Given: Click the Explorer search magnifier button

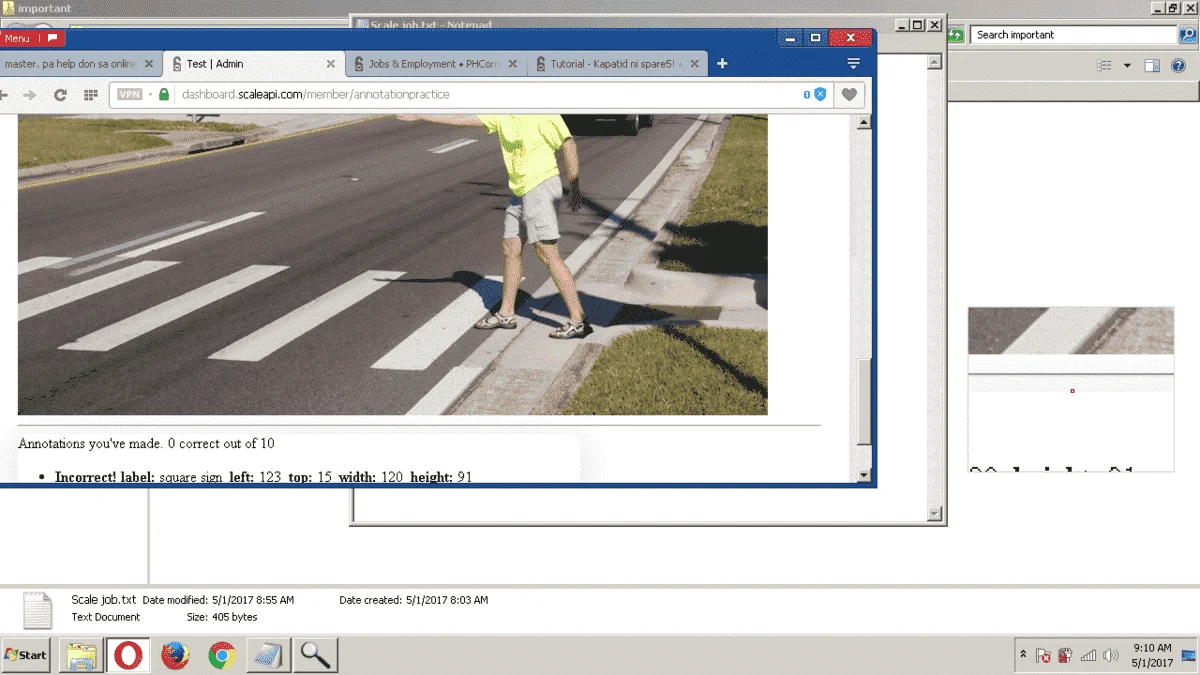Looking at the screenshot, I should point(1189,35).
